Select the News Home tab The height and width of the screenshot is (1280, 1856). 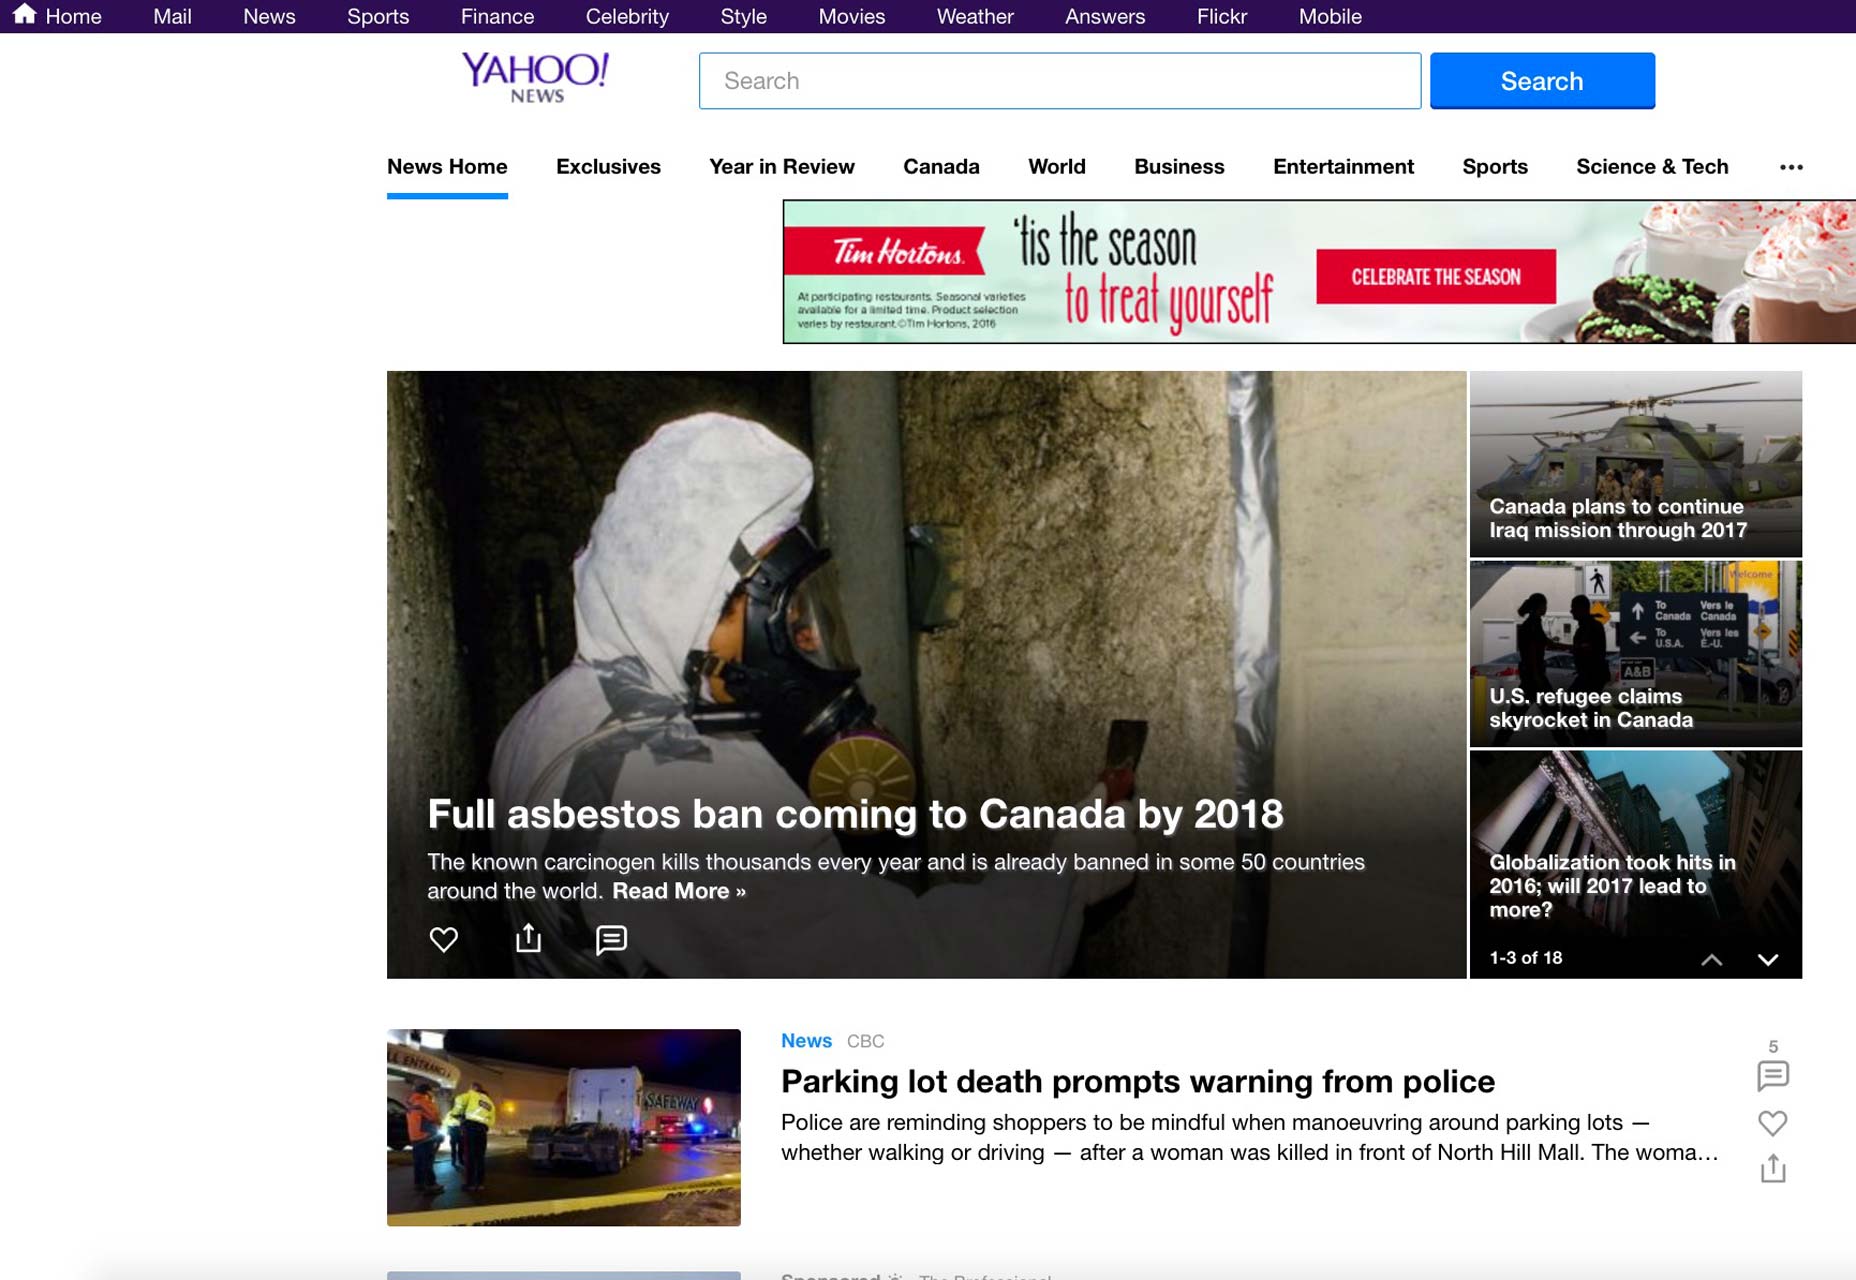click(x=447, y=167)
